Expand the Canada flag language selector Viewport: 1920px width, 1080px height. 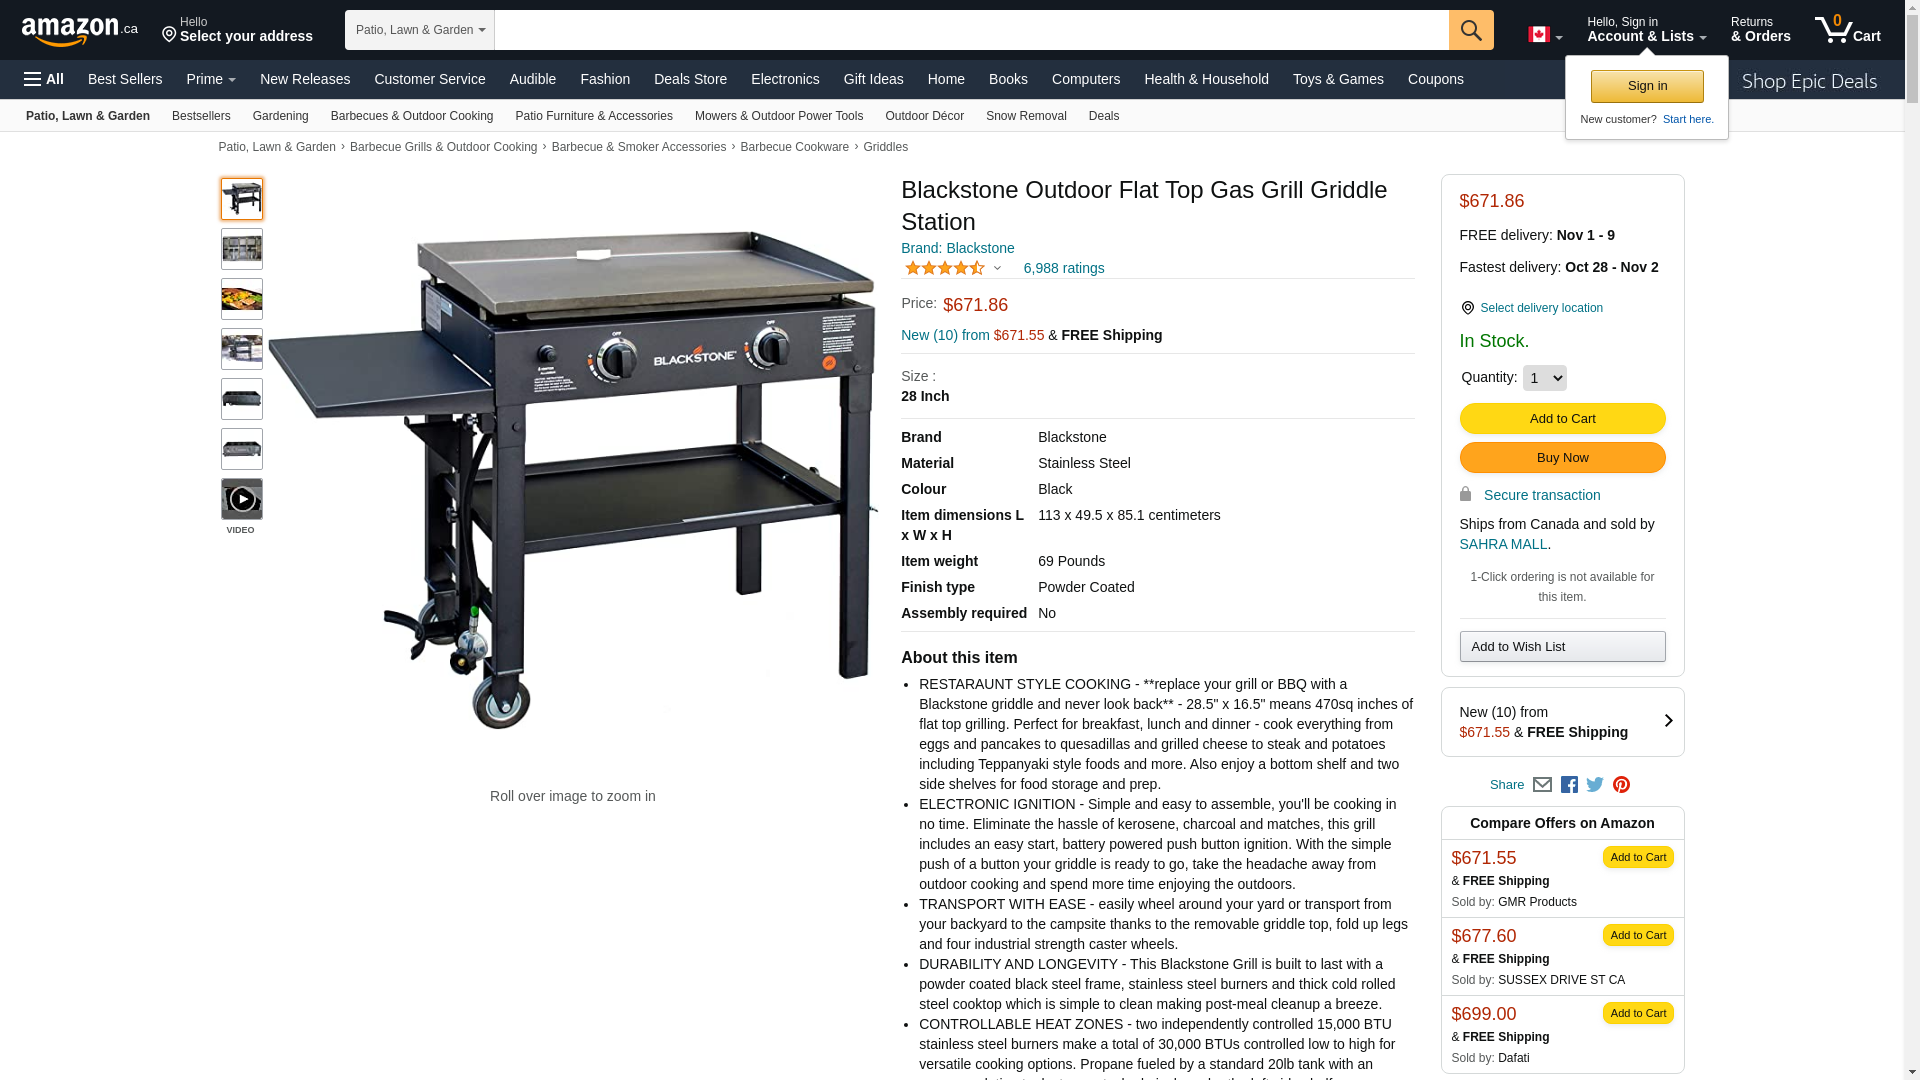(x=1545, y=35)
